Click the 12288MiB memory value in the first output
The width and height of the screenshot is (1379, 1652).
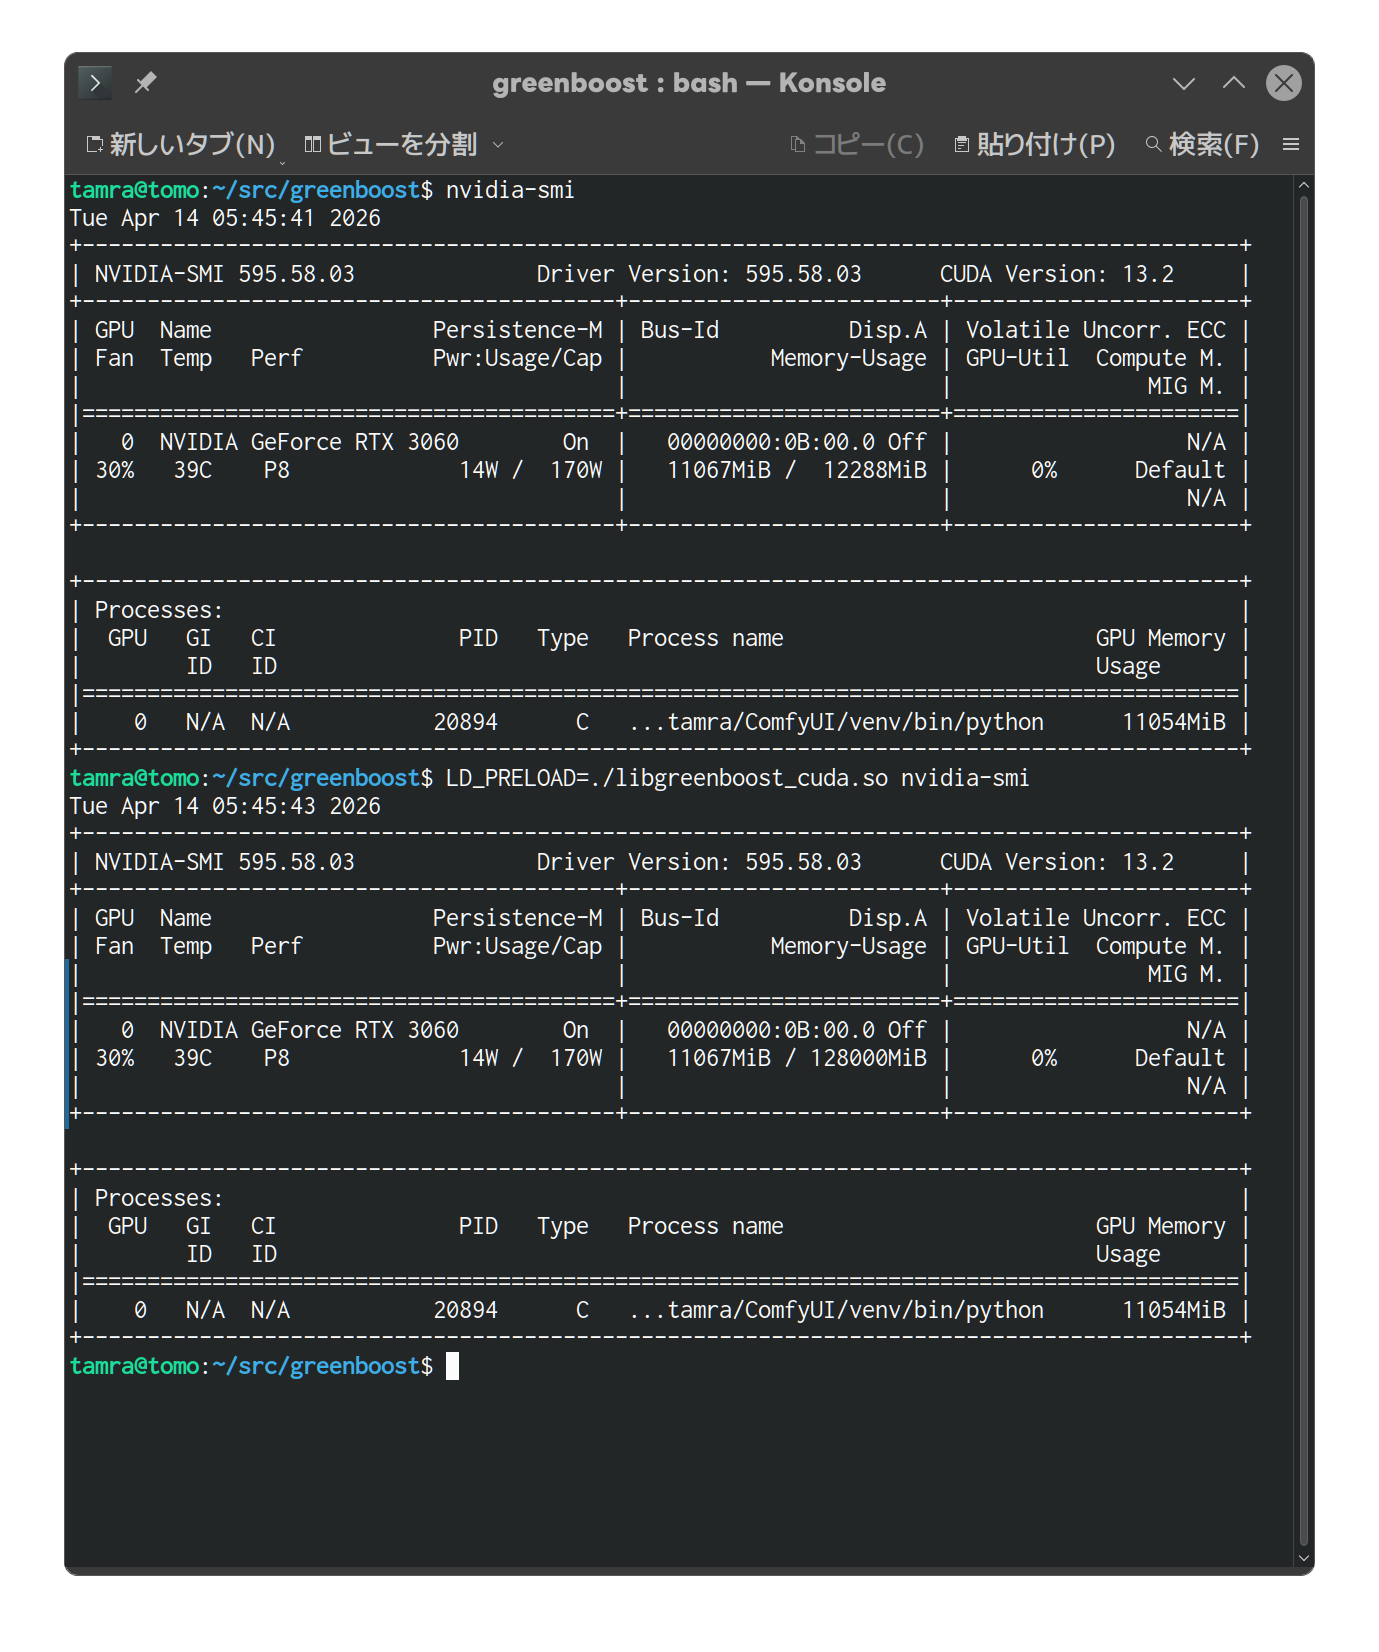(874, 470)
